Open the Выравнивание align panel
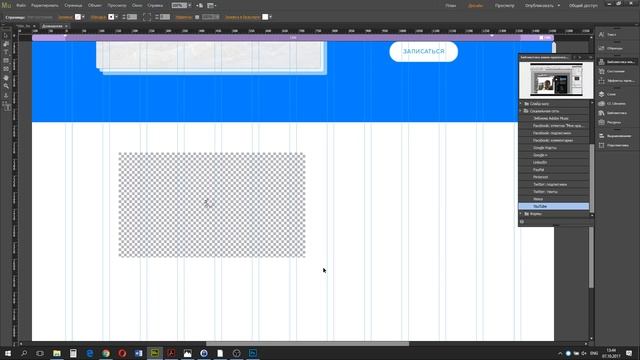 [602, 136]
